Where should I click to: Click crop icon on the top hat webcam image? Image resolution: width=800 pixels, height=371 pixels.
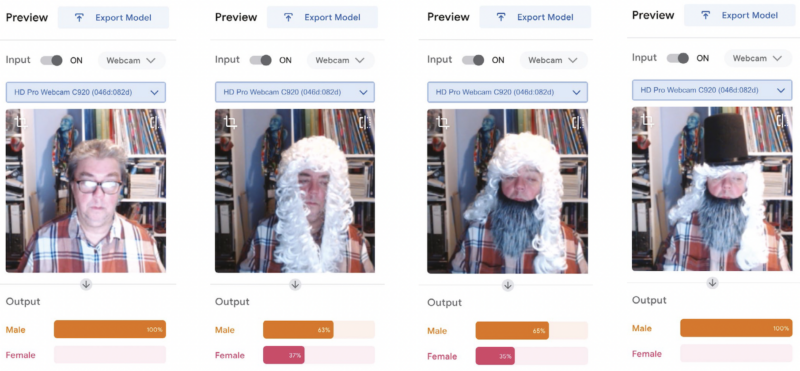click(648, 120)
